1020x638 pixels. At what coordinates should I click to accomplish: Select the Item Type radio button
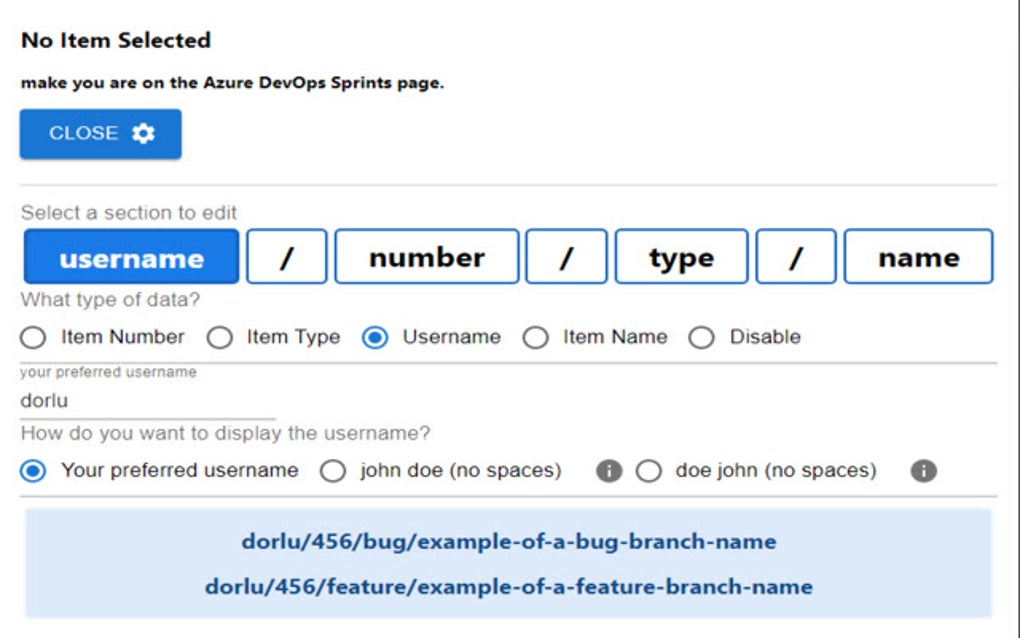[x=220, y=337]
